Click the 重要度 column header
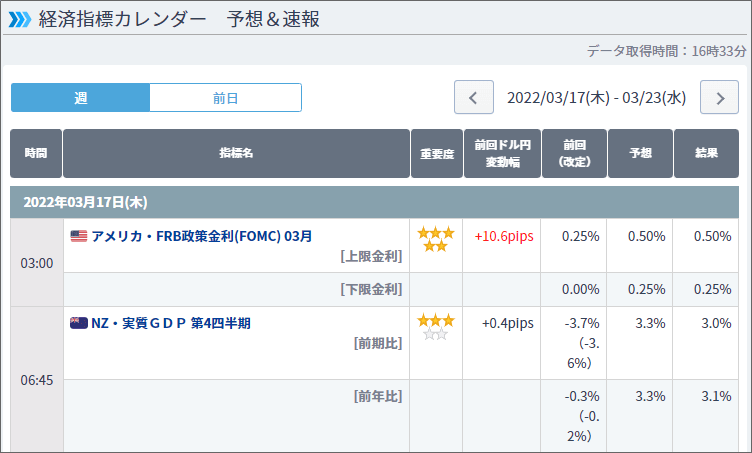752x453 pixels. [436, 154]
